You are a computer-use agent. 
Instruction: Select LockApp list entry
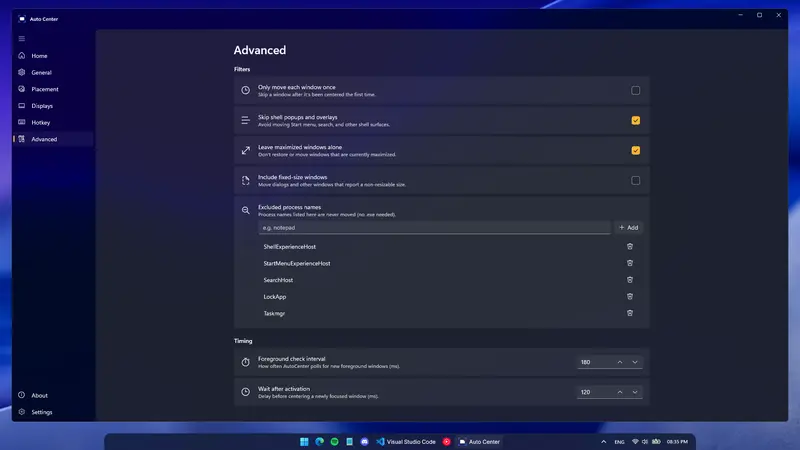pos(274,297)
